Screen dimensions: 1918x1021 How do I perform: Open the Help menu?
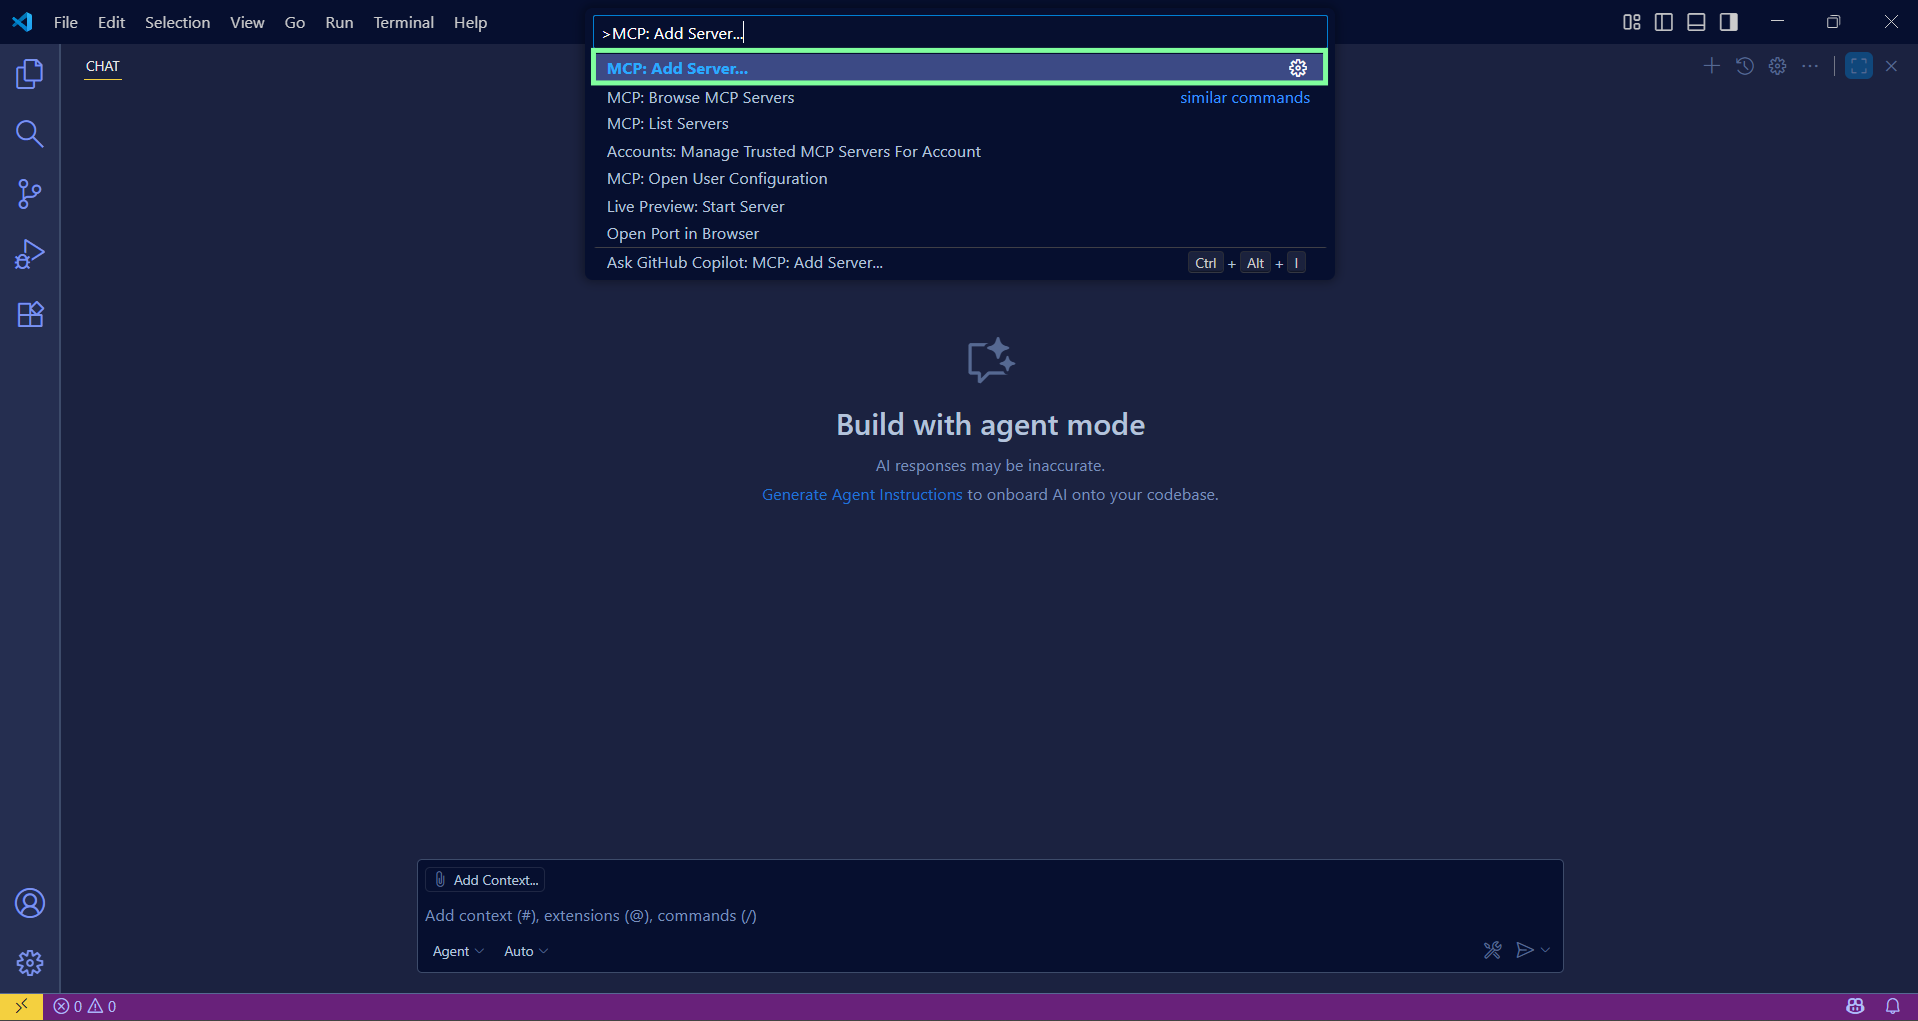click(x=470, y=22)
